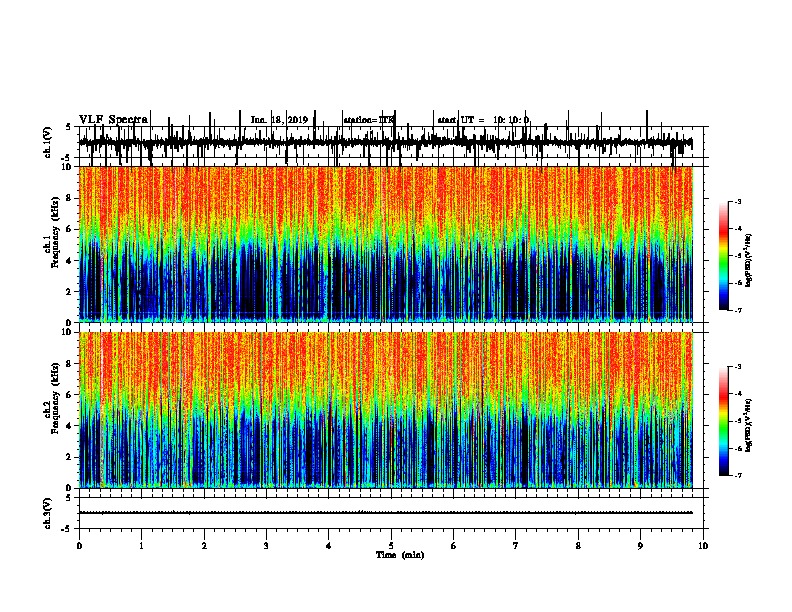Click the "-7" label on ch.1 color bar
This screenshot has width=792, height=612.
(x=737, y=310)
